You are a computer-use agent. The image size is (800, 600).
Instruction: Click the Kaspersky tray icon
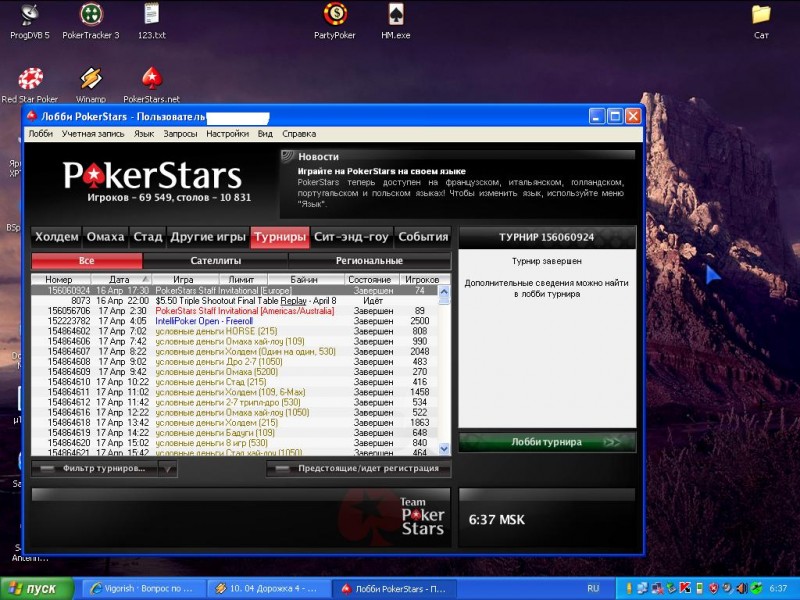click(x=685, y=588)
